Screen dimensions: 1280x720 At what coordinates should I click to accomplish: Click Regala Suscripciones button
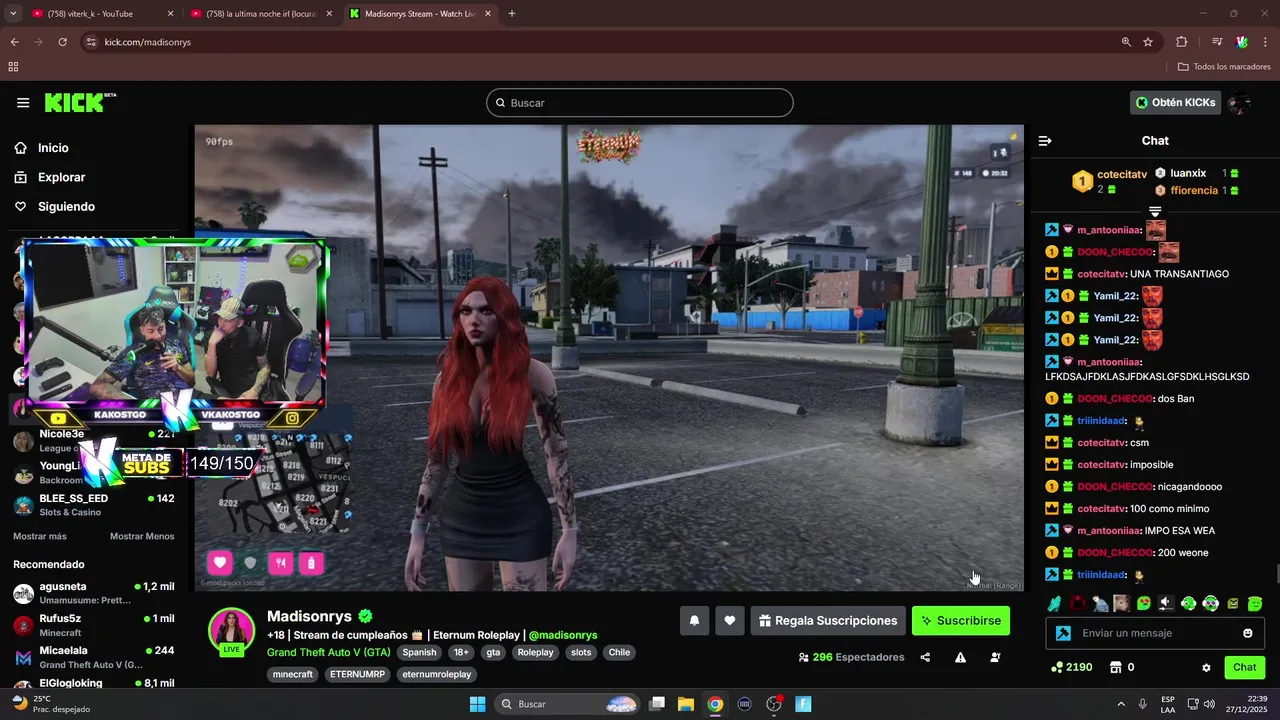828,620
